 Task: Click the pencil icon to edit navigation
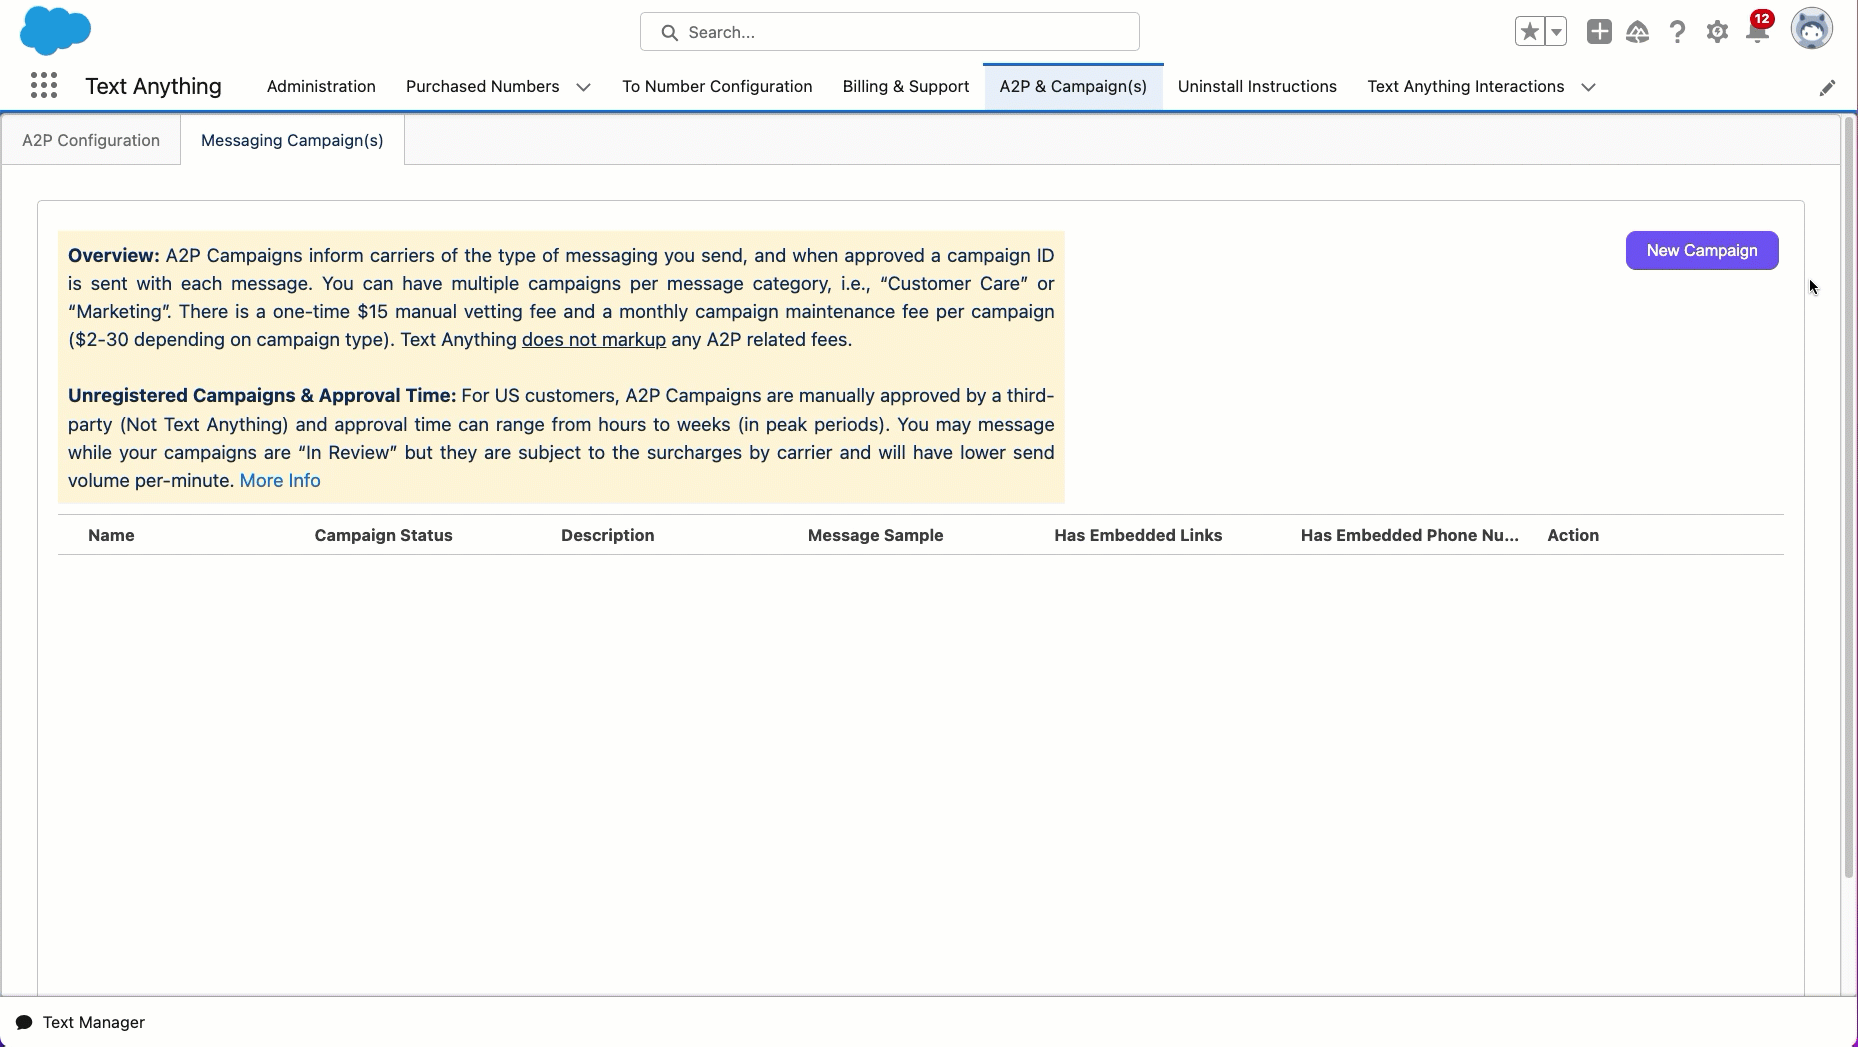(1827, 88)
